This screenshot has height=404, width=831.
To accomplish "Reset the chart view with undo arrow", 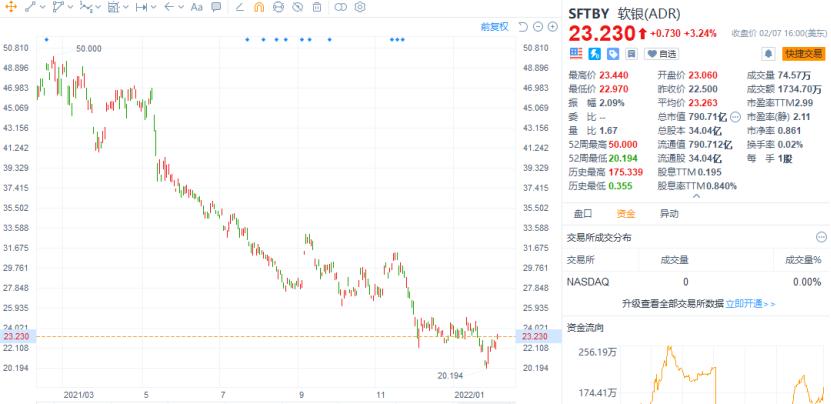I will click(523, 27).
